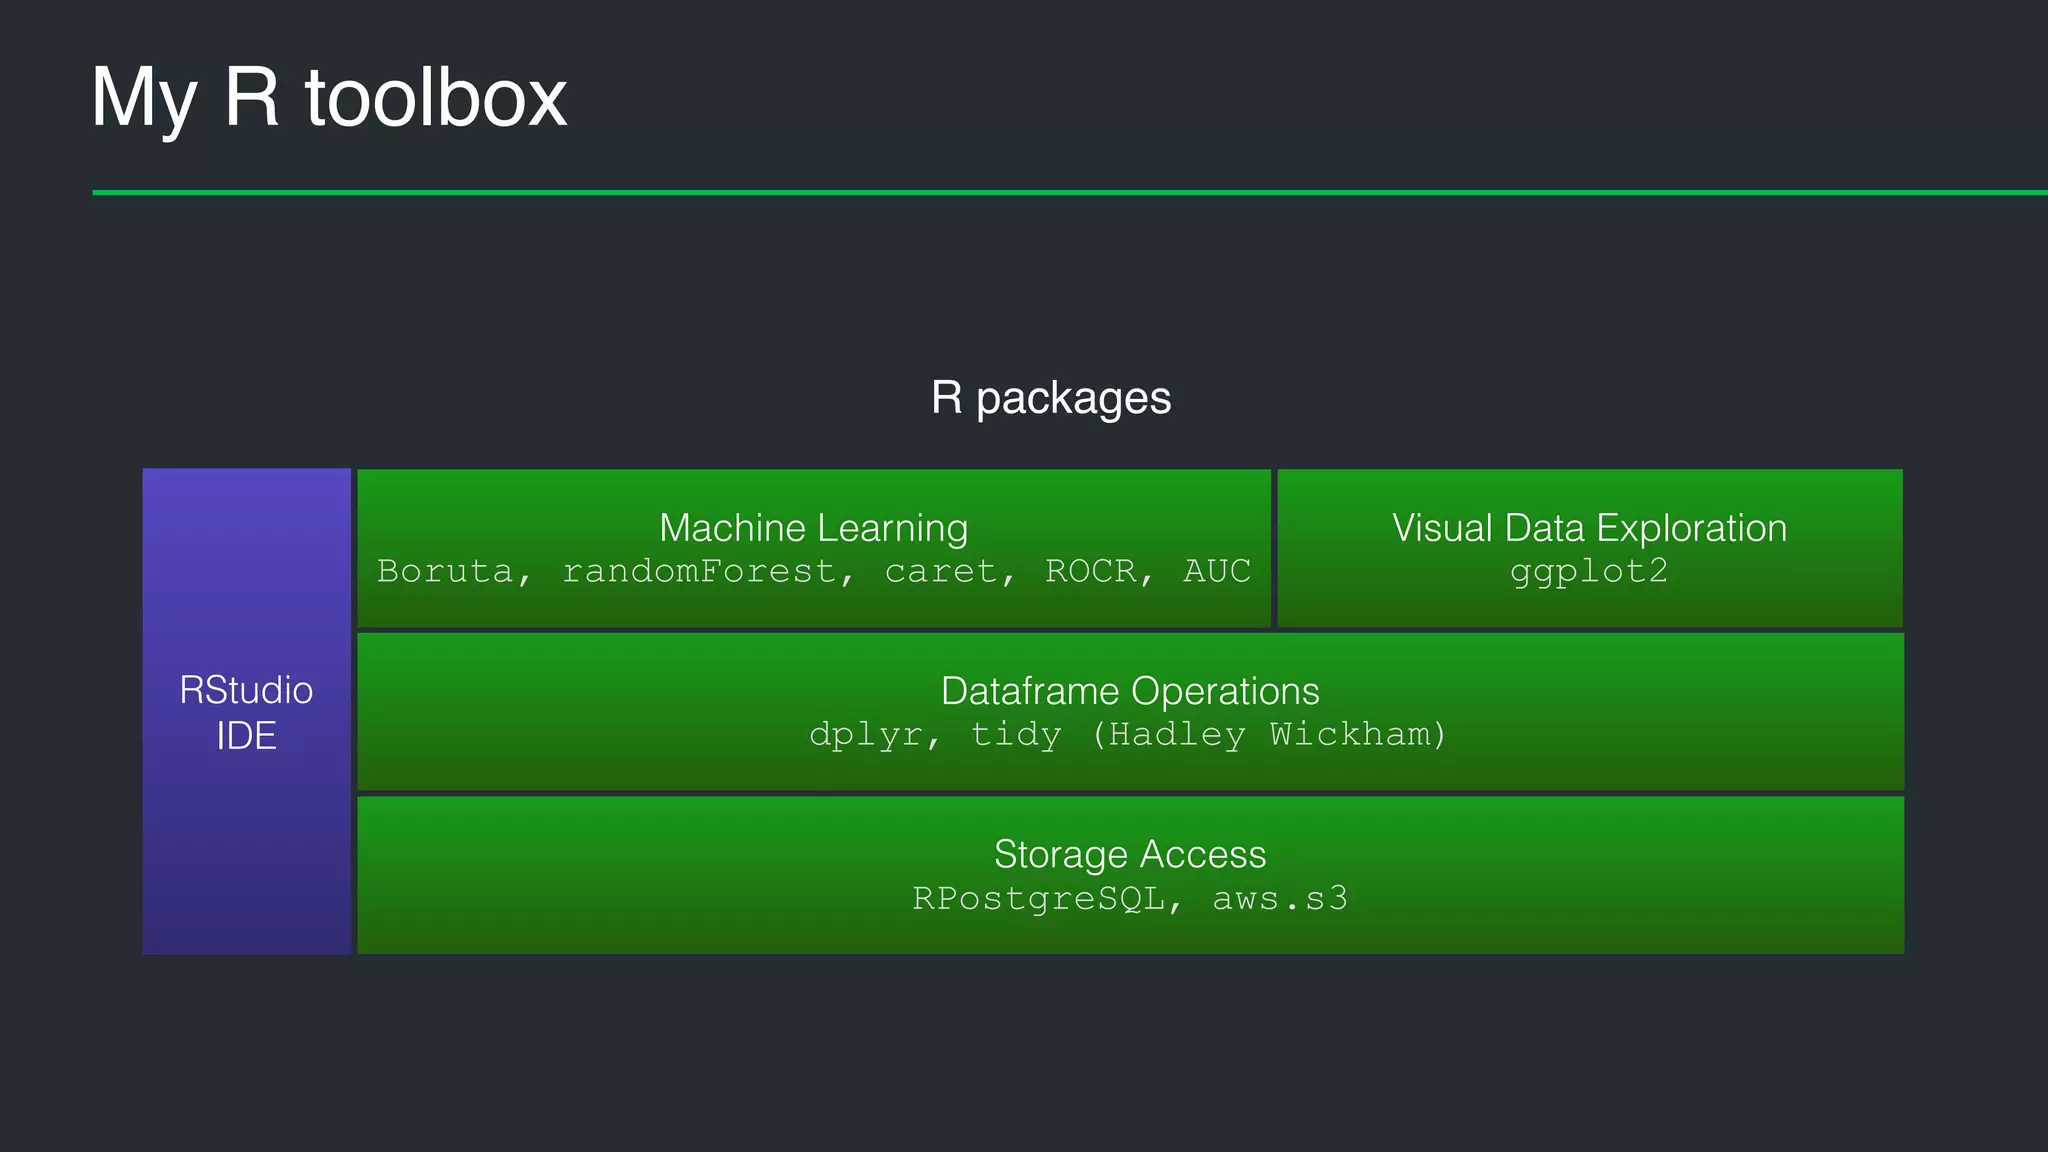Click the 'Visual Data Exploration' heading
2048x1152 pixels.
tap(1589, 528)
